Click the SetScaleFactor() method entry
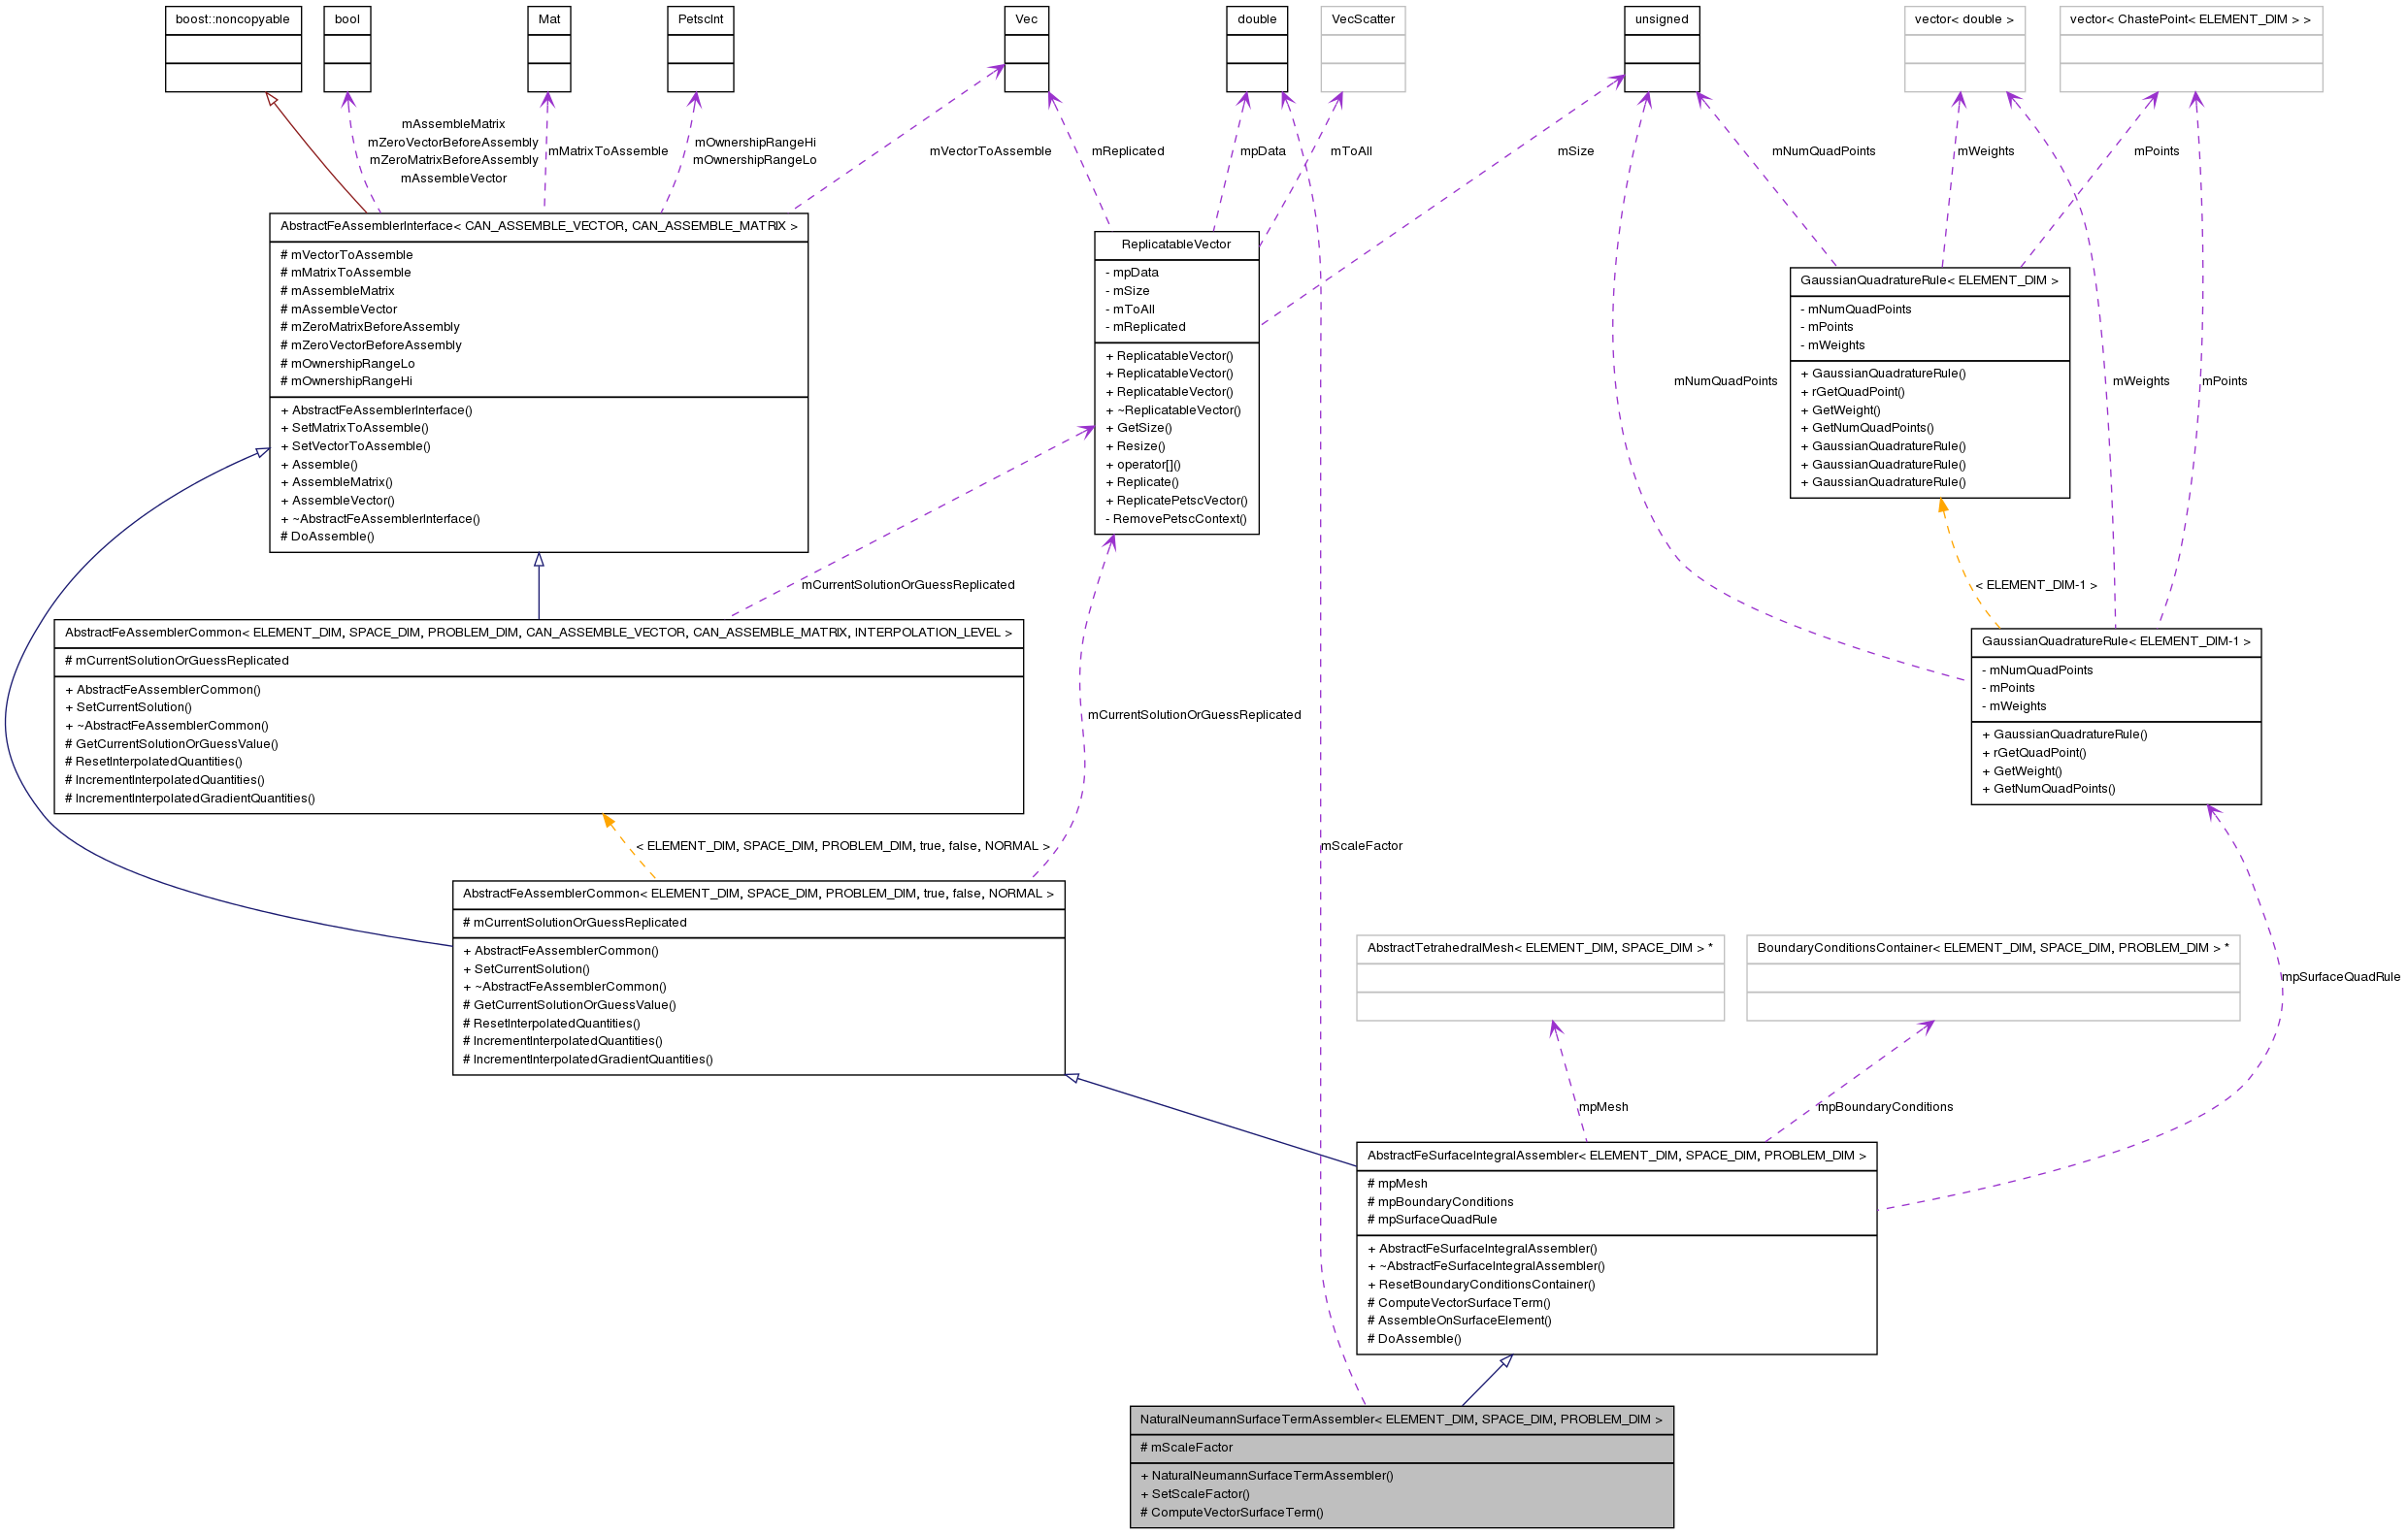Viewport: 2408px width, 1534px height. tap(1199, 1494)
